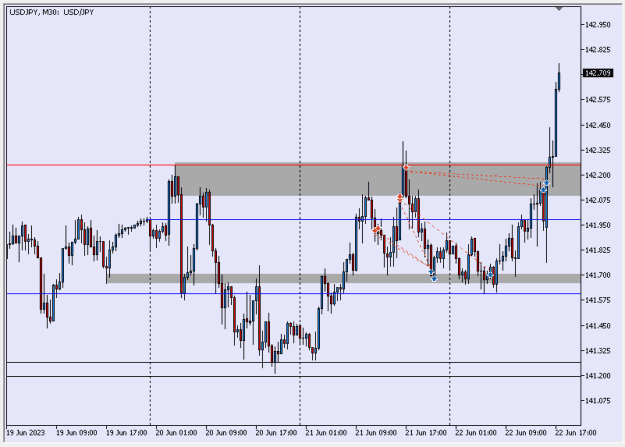Screen dimensions: 625x447
Task: Click the 142.450 price axis label
Action: coord(597,125)
